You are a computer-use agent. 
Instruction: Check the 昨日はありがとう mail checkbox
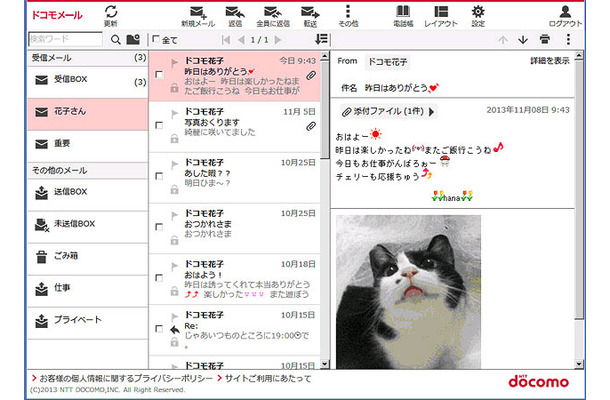pos(159,74)
